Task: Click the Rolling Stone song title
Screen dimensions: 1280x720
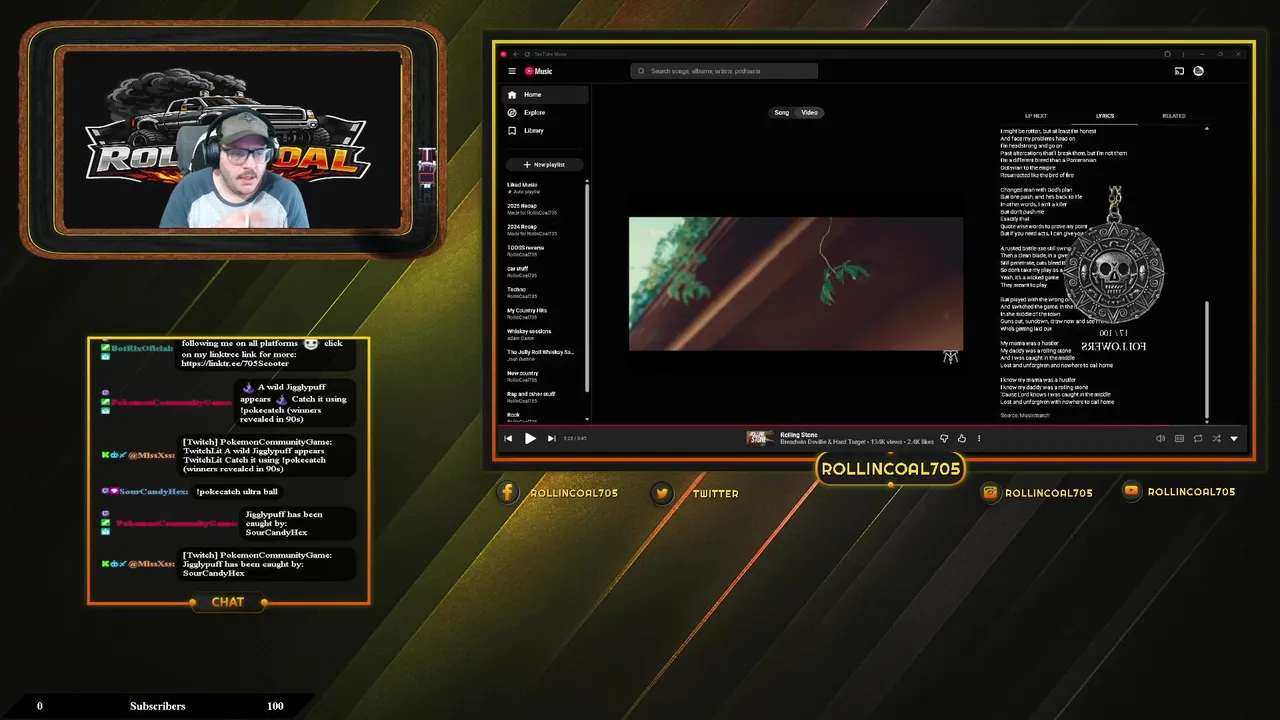Action: pos(799,435)
